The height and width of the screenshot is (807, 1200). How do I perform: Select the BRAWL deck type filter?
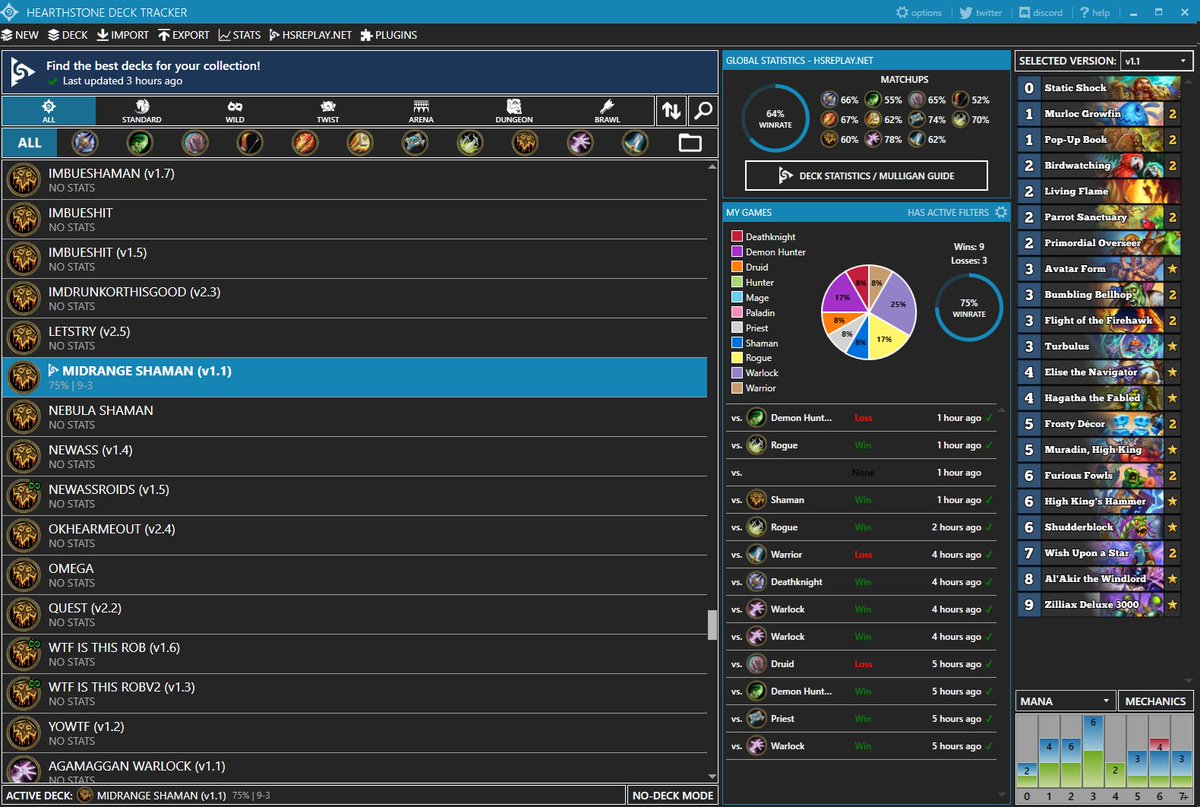tap(607, 111)
